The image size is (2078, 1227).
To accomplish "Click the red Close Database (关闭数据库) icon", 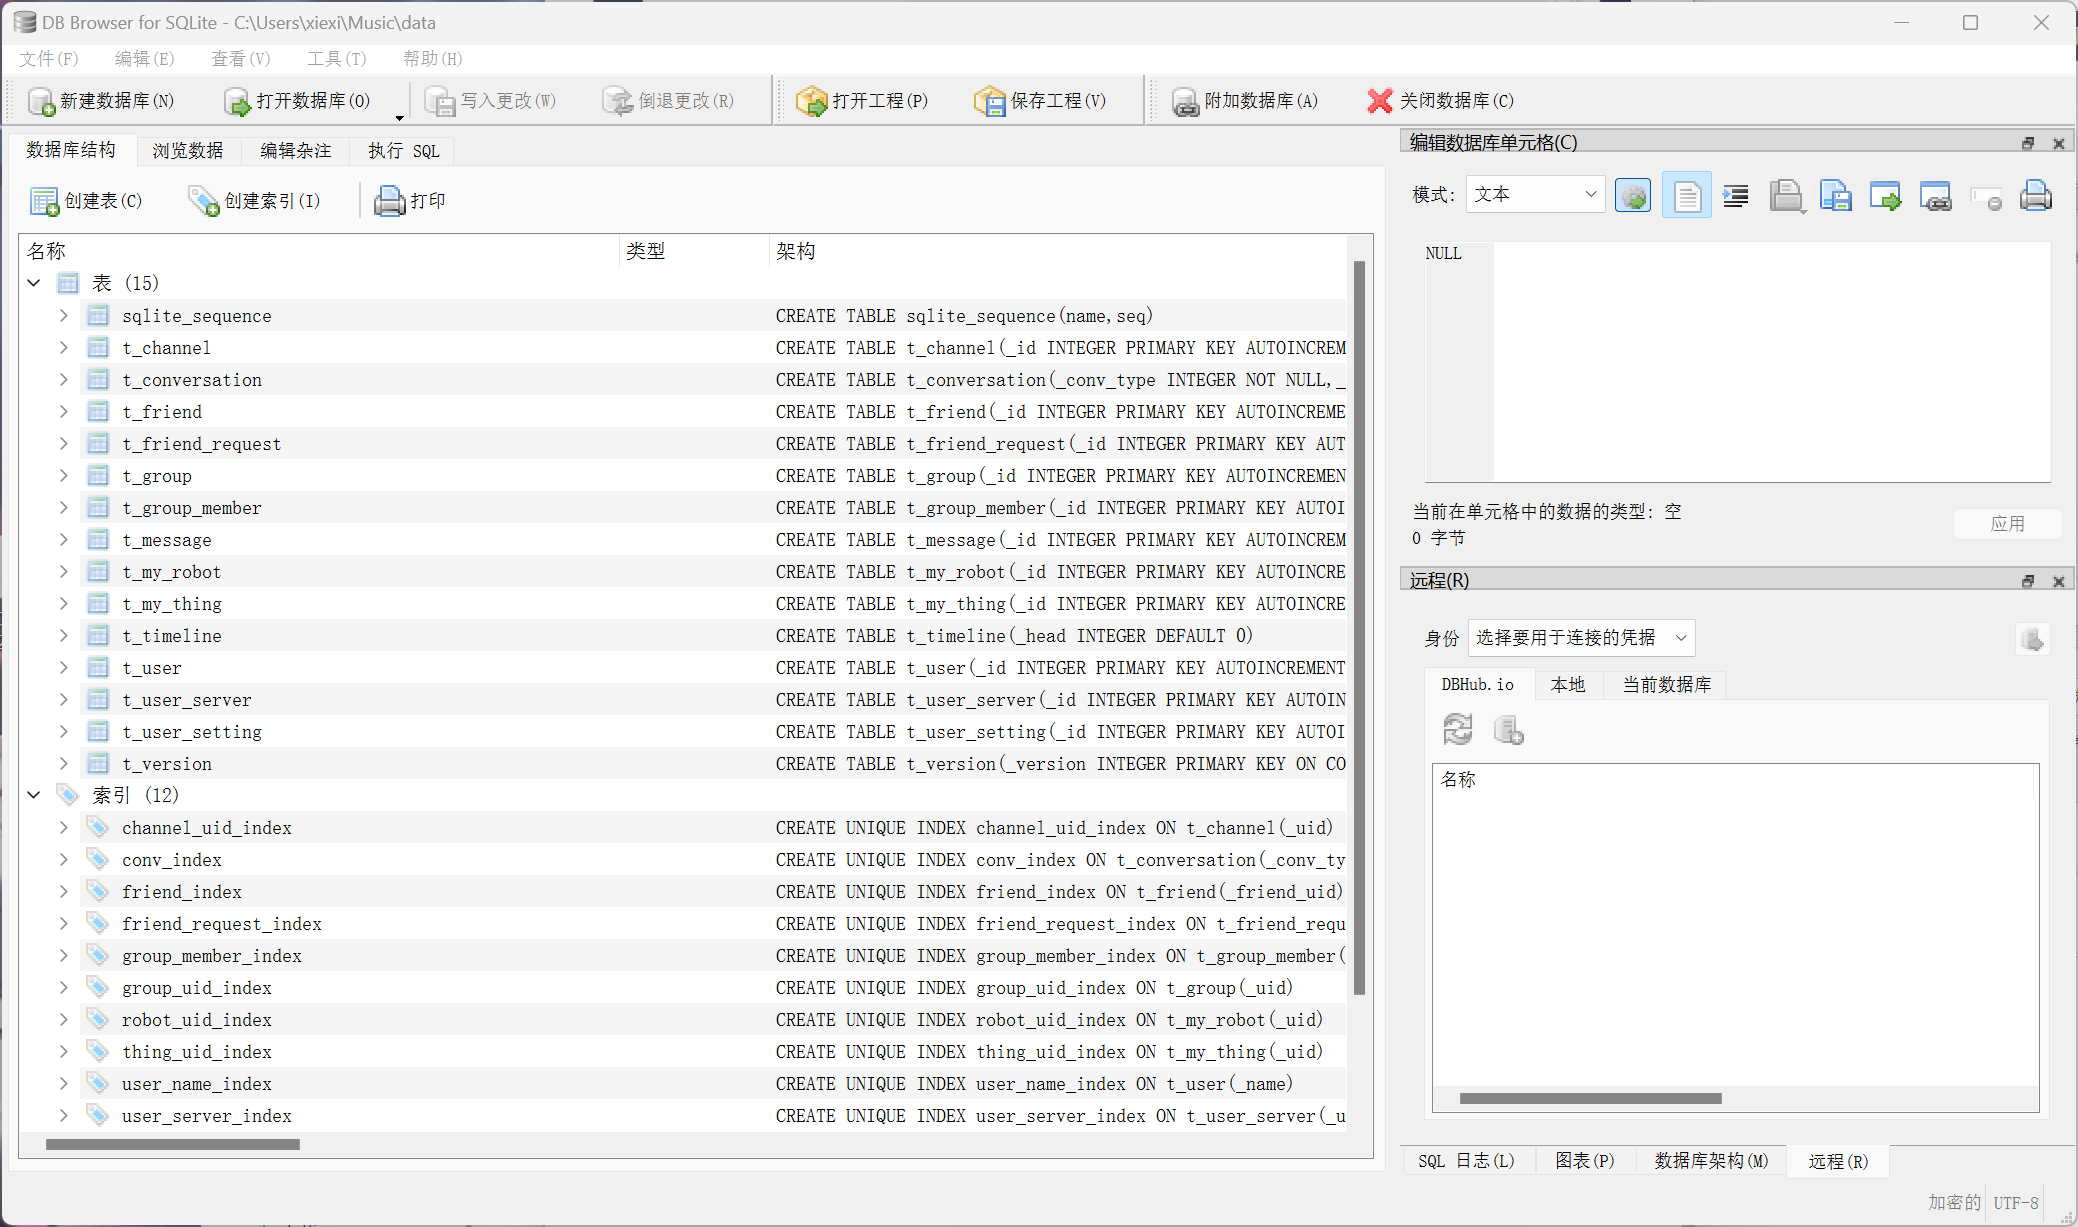I will click(1380, 101).
